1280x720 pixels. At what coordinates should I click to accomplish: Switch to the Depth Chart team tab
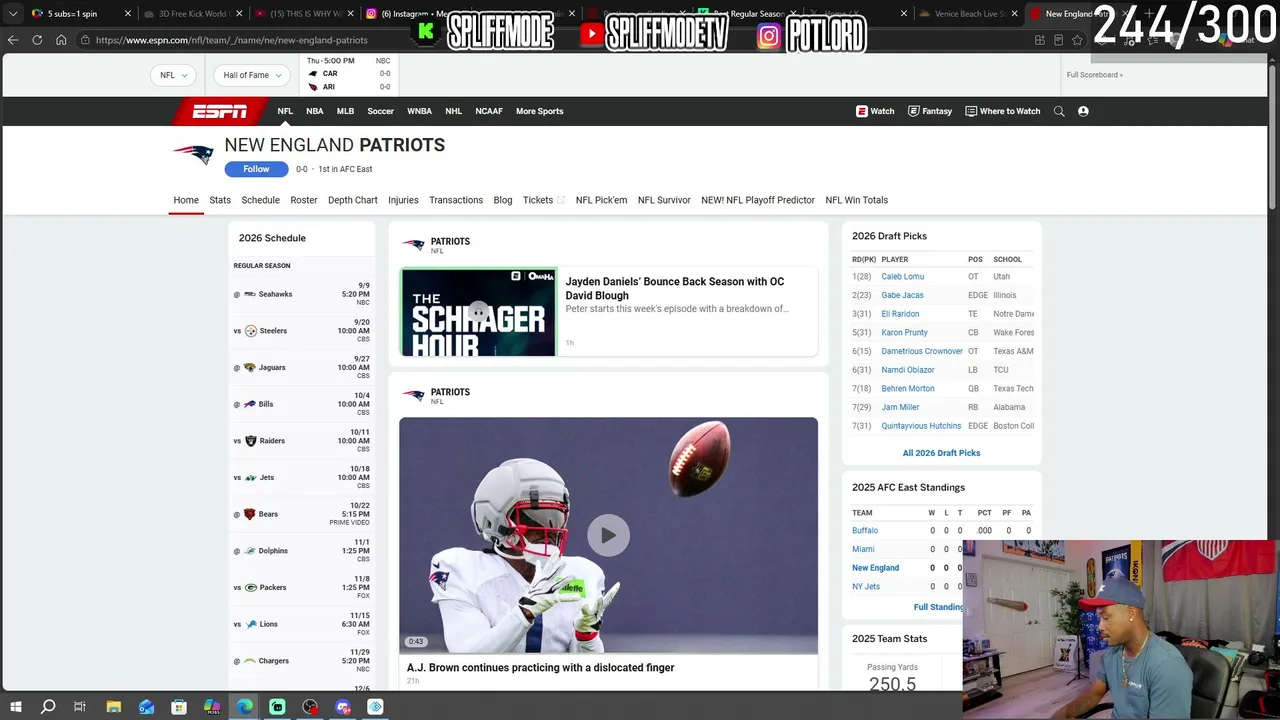pyautogui.click(x=353, y=200)
